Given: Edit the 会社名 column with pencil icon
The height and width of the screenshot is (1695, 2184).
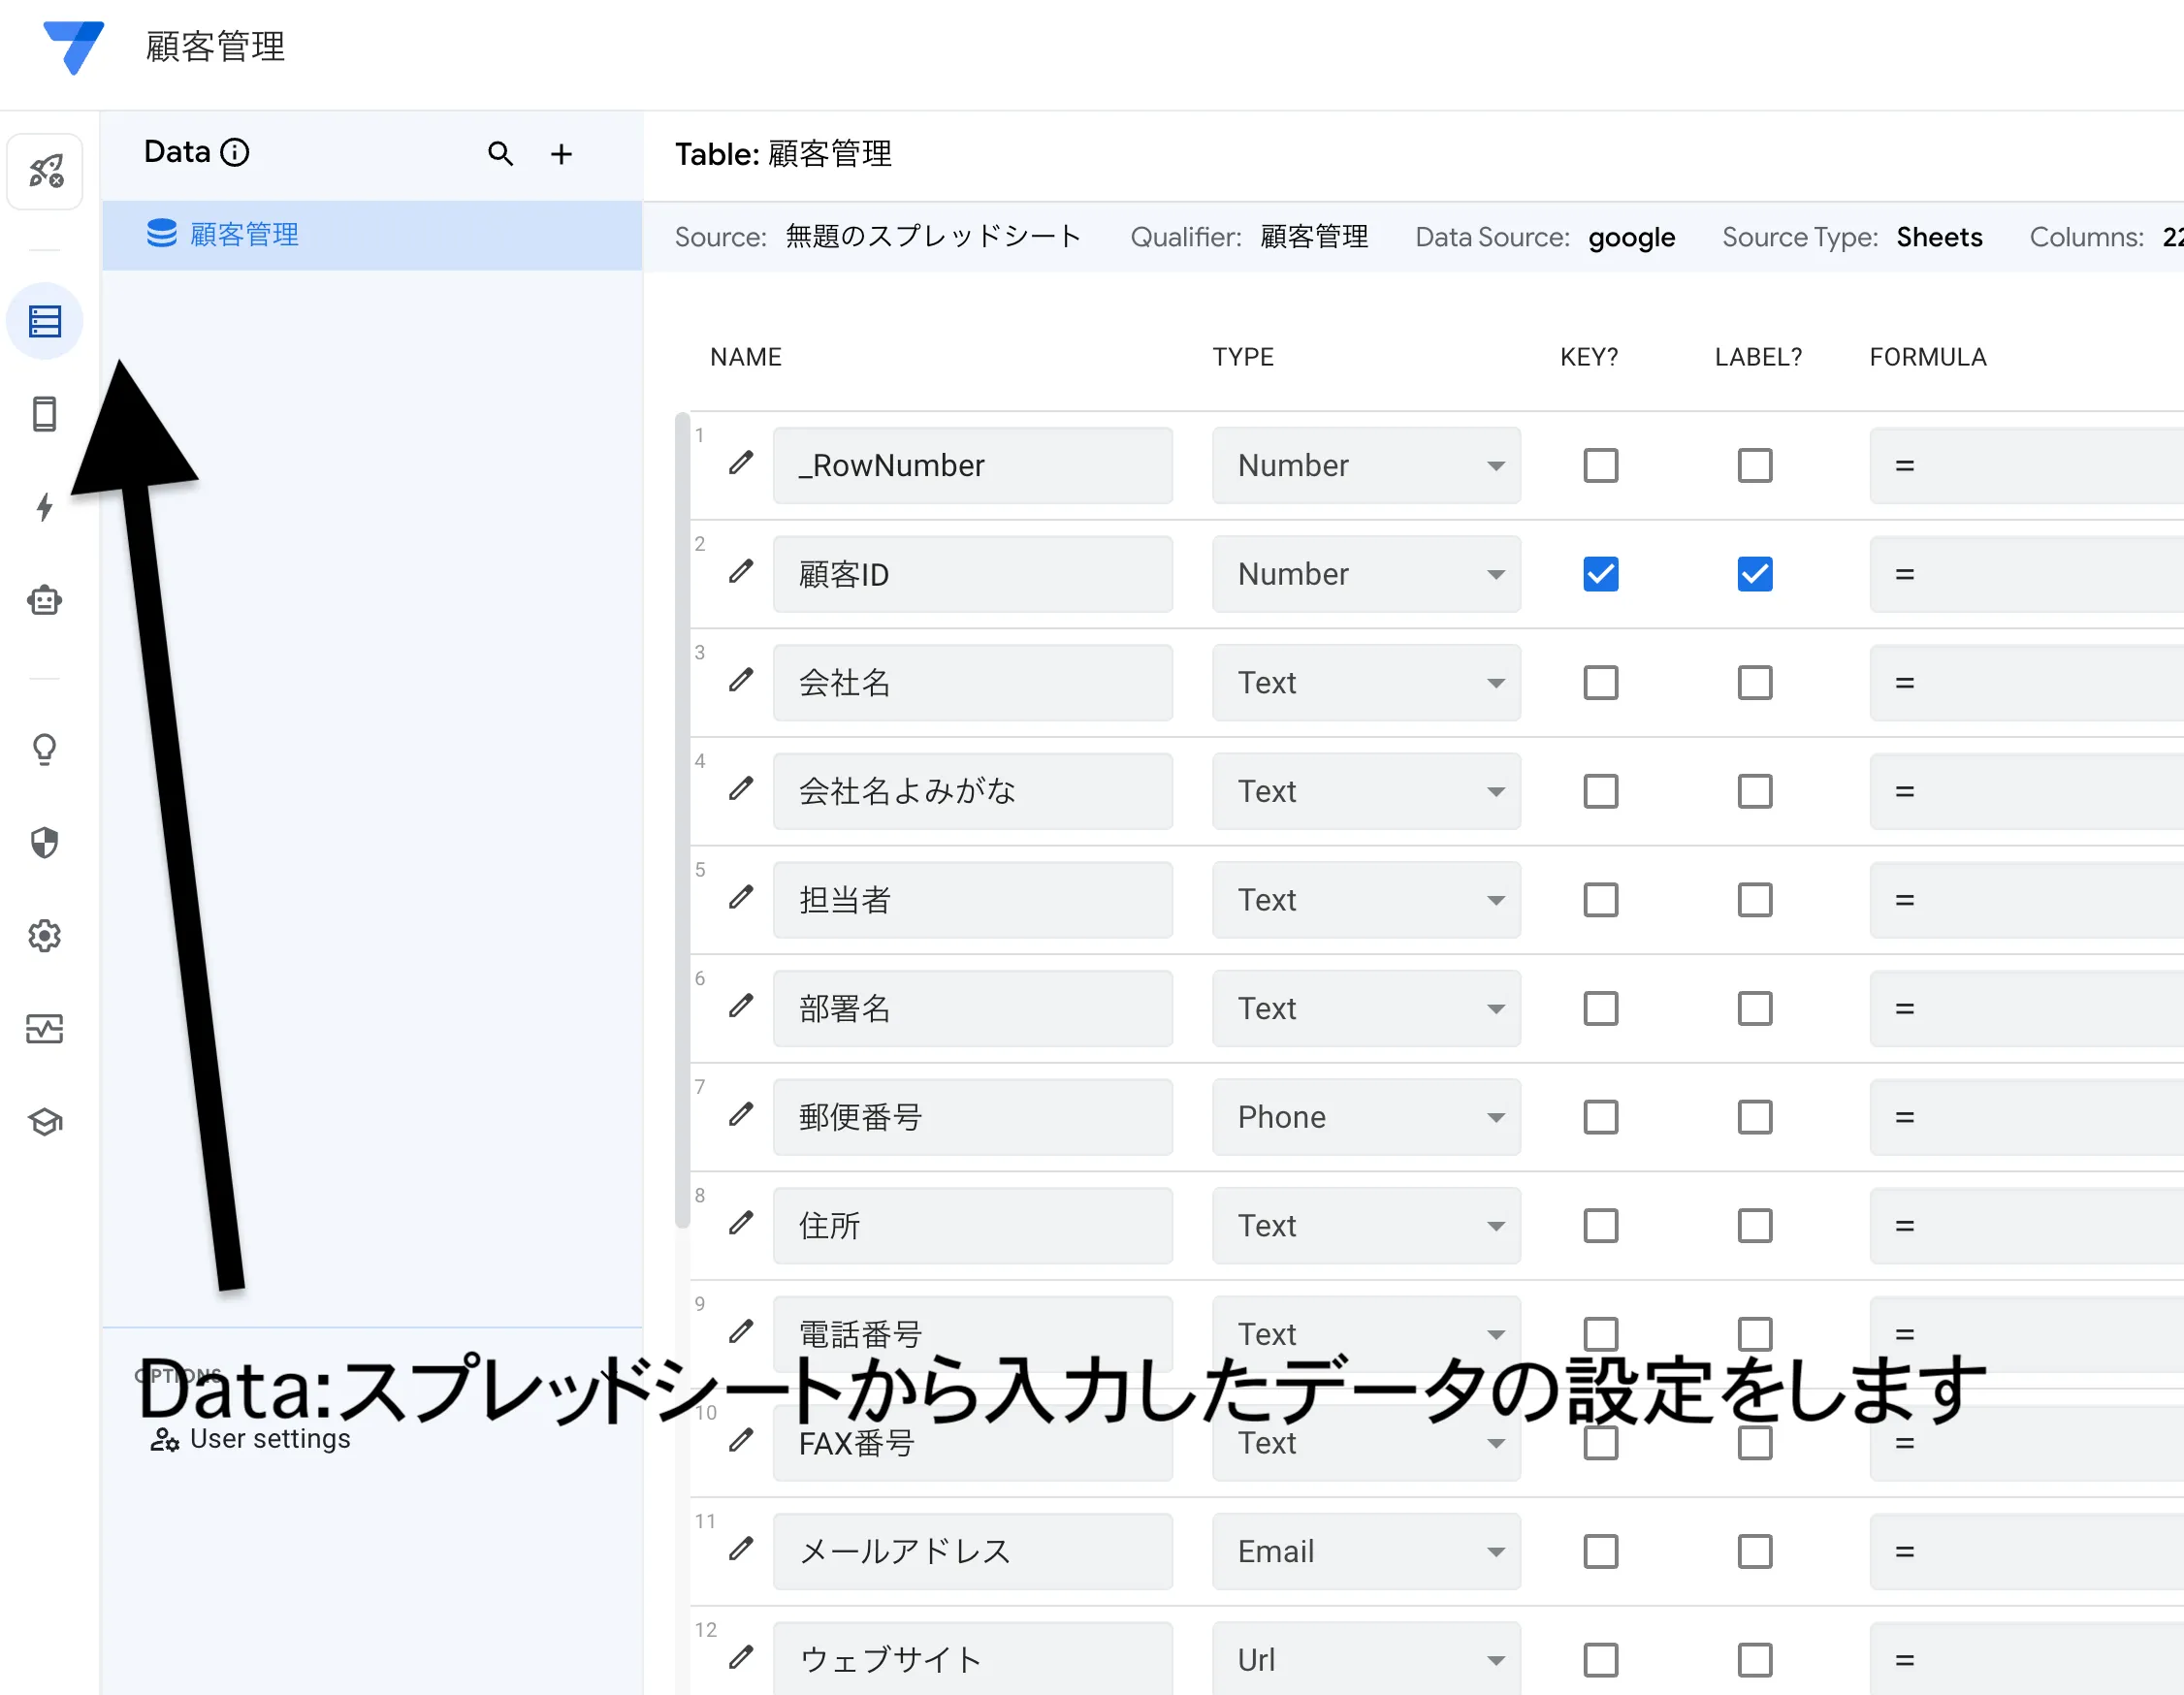Looking at the screenshot, I should coord(741,680).
